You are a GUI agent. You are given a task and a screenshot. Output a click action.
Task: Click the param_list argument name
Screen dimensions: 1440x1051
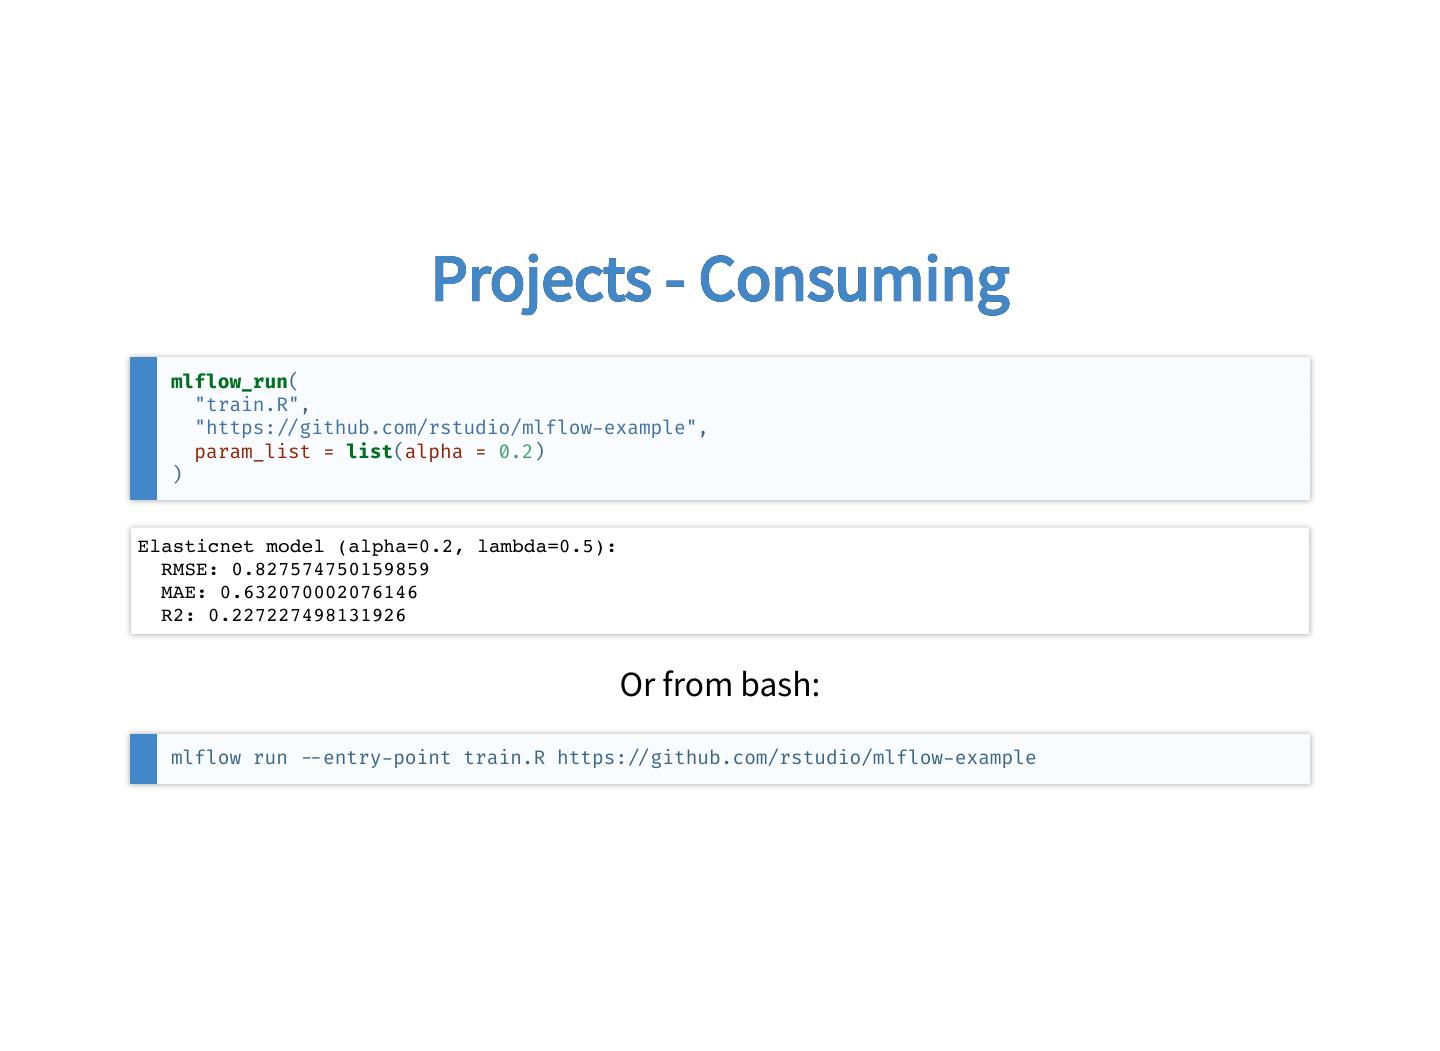pyautogui.click(x=252, y=452)
